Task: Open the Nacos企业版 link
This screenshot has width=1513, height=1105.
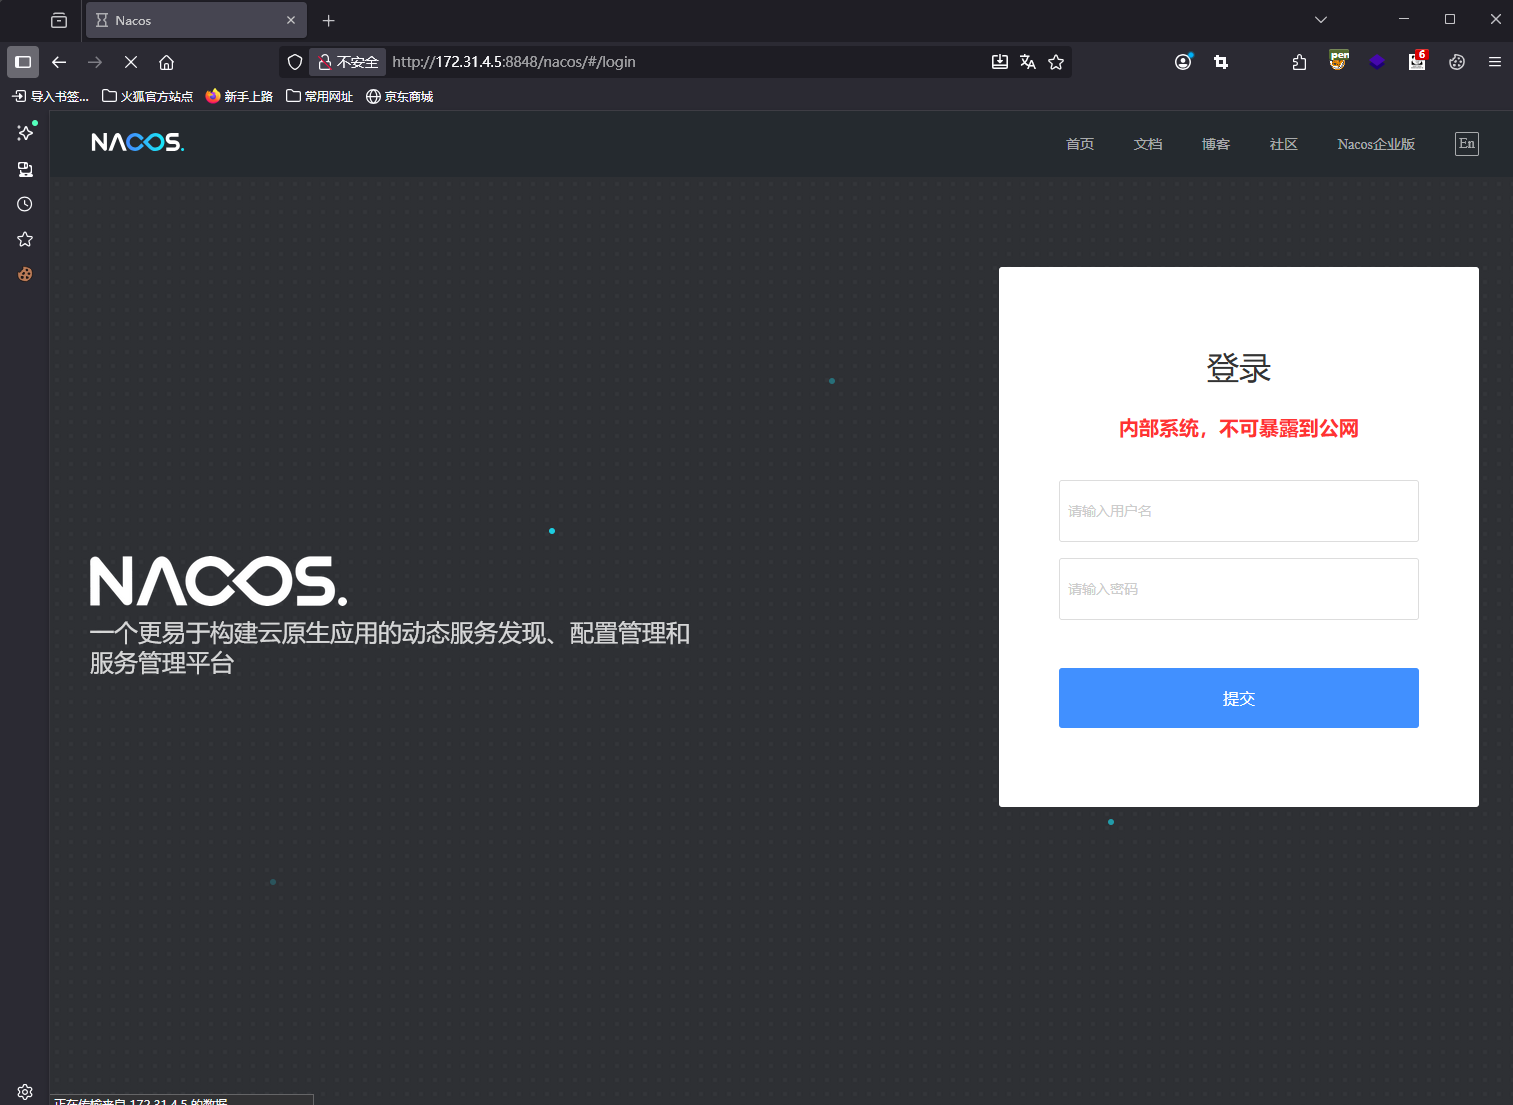Action: pos(1376,144)
